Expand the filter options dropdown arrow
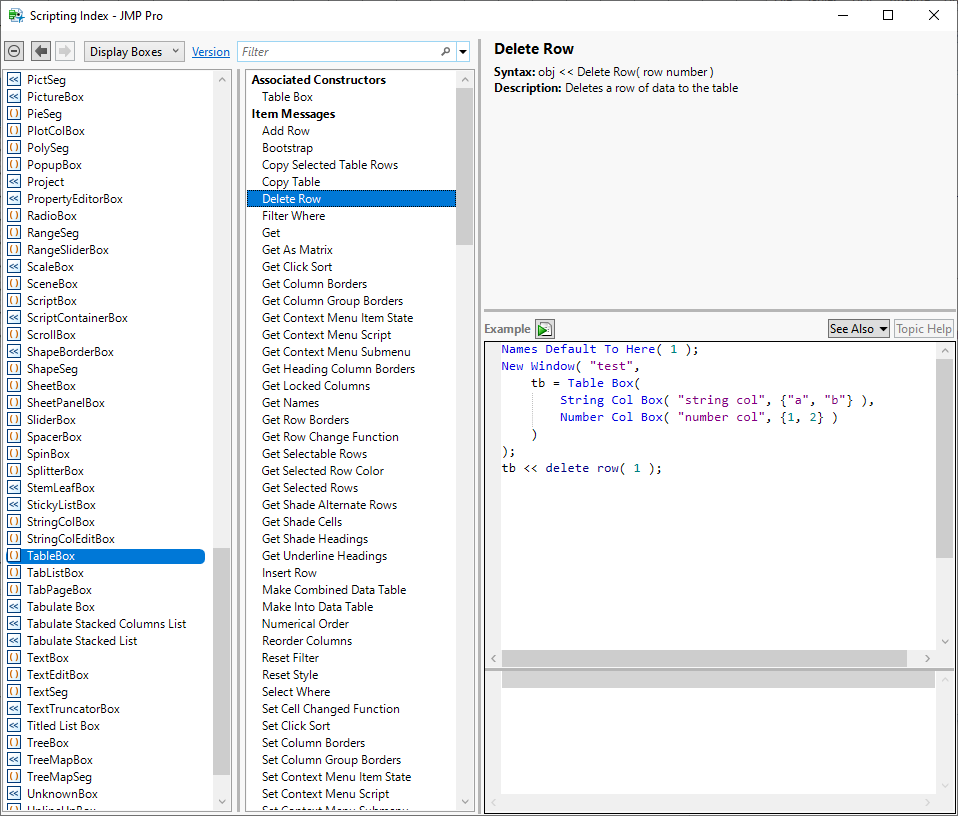 coord(463,52)
